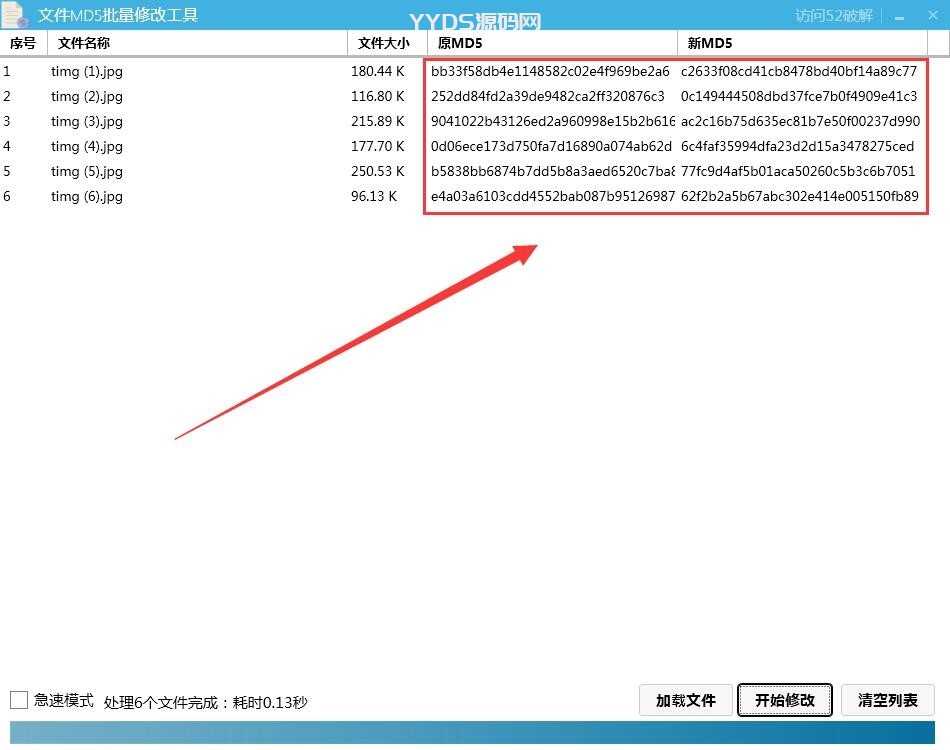950x750 pixels.
Task: Click the application icon in the title bar
Action: pos(15,14)
